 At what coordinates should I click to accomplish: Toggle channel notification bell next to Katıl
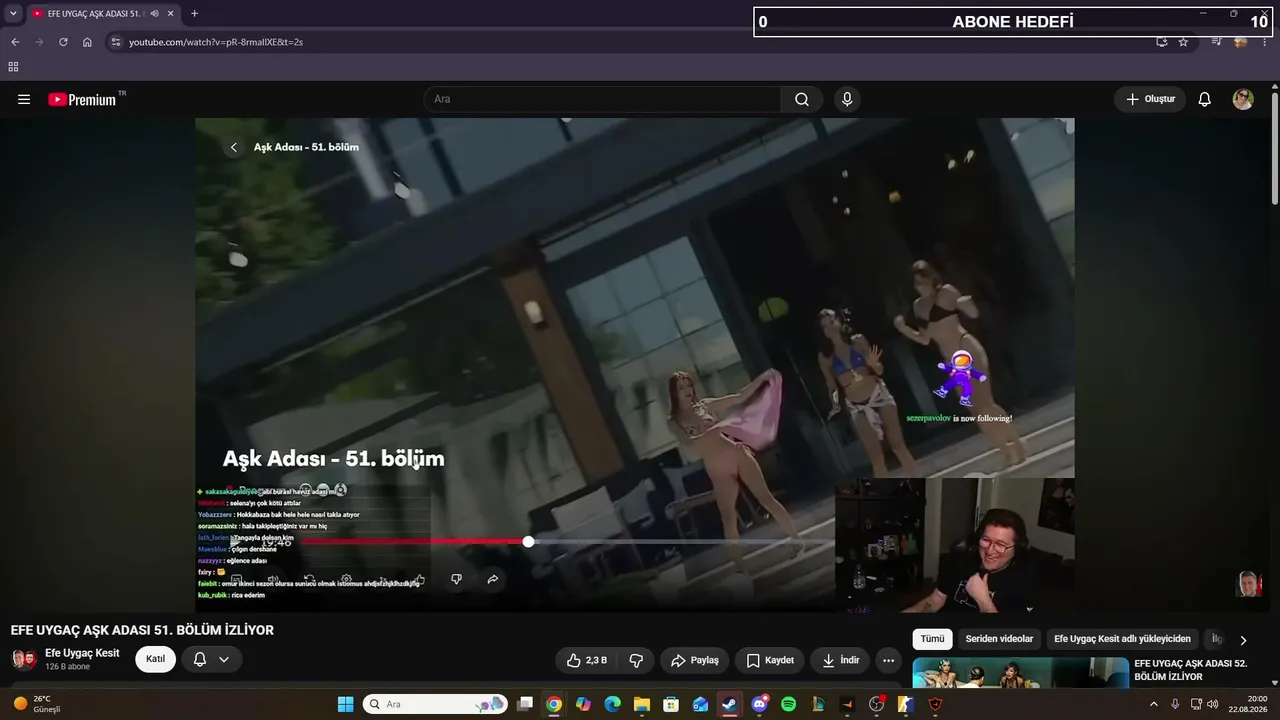(199, 659)
